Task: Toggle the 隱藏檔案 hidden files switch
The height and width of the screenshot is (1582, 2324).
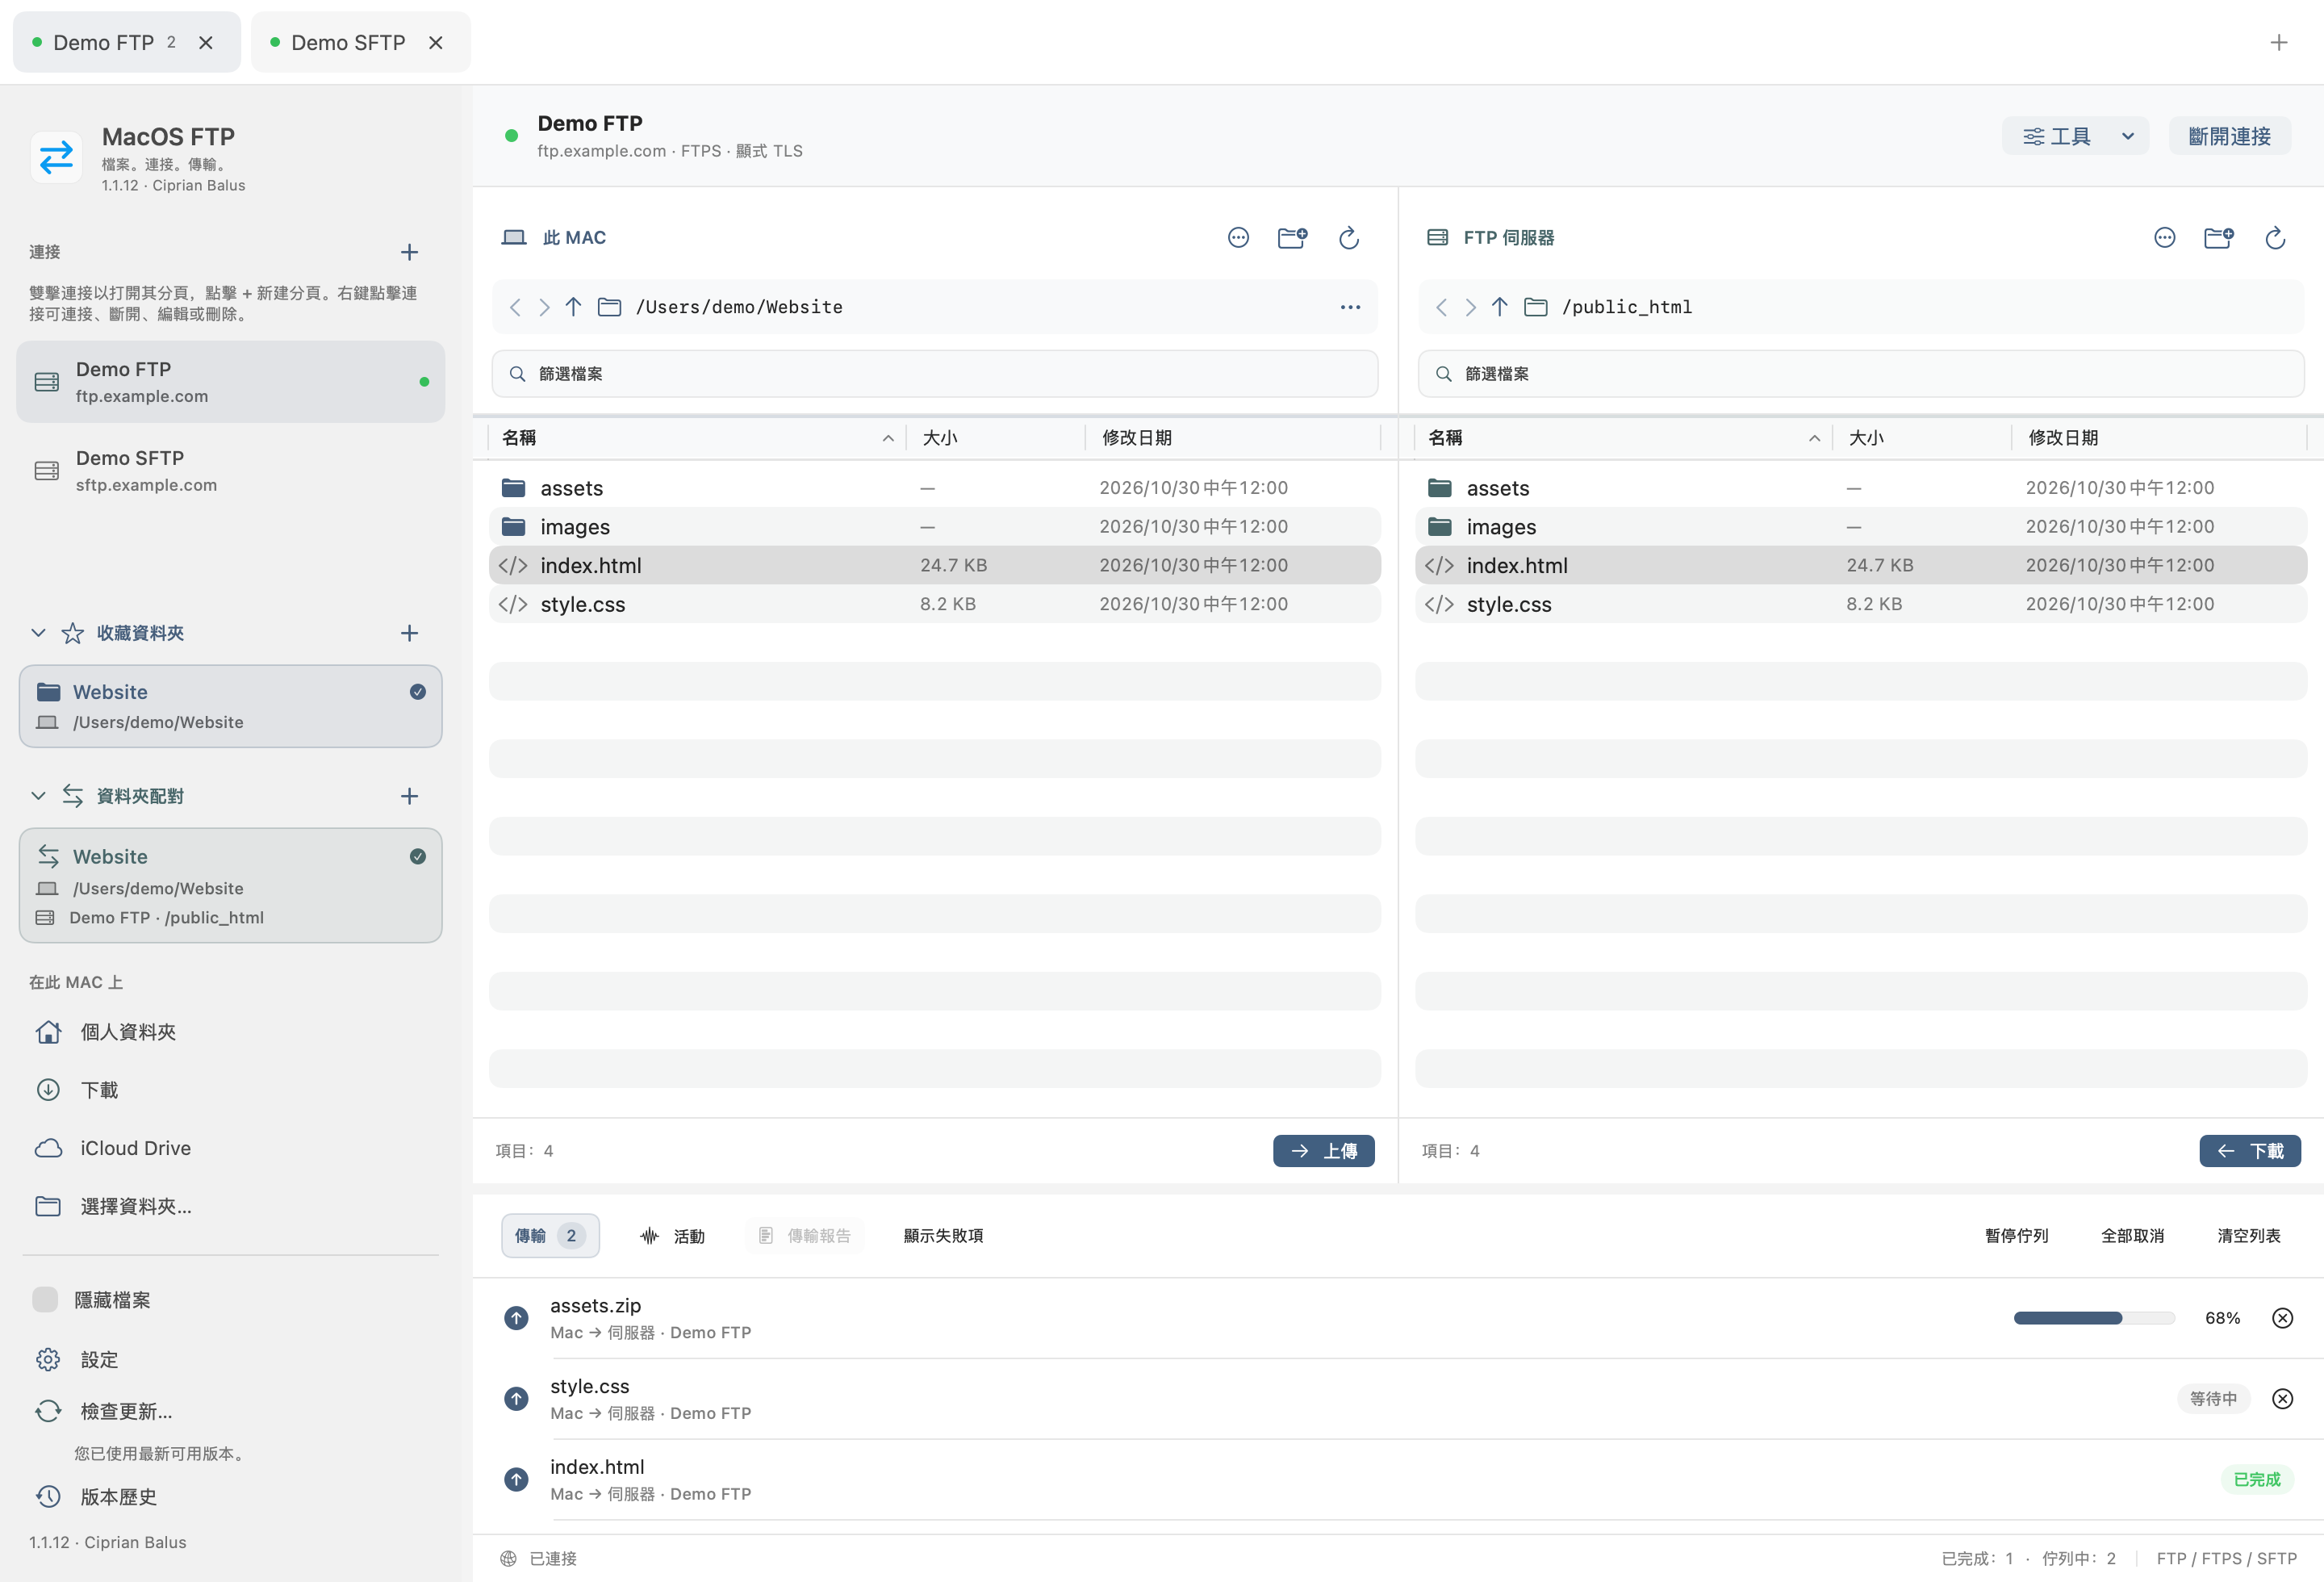Action: coord(45,1299)
